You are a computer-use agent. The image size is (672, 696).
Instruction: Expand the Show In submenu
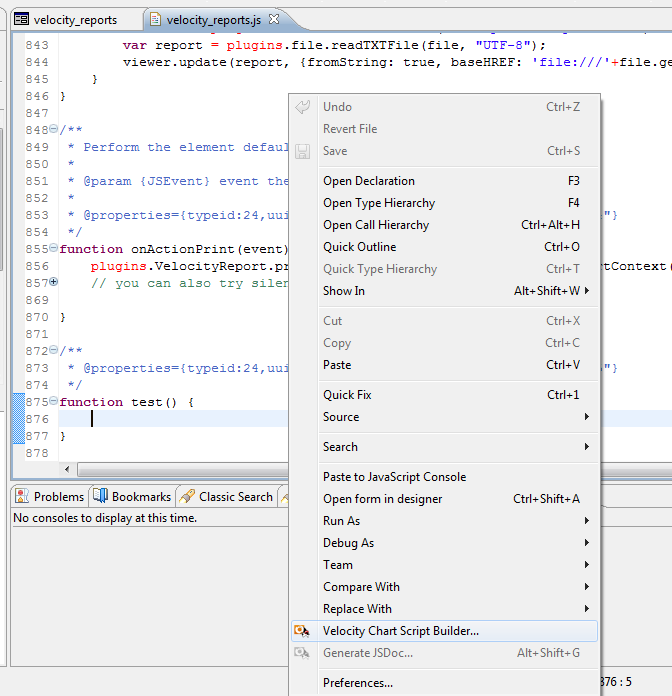click(444, 291)
